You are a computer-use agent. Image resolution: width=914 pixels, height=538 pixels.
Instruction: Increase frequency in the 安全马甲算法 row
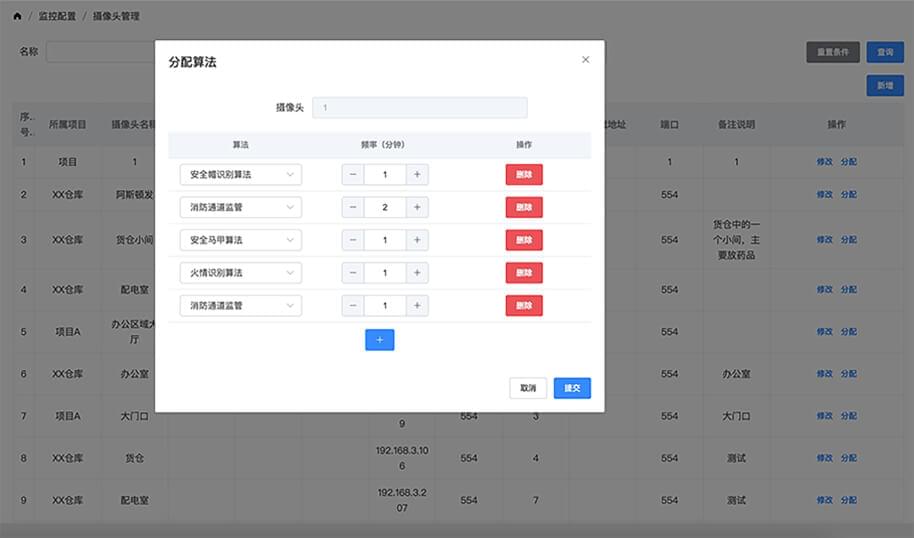point(417,240)
